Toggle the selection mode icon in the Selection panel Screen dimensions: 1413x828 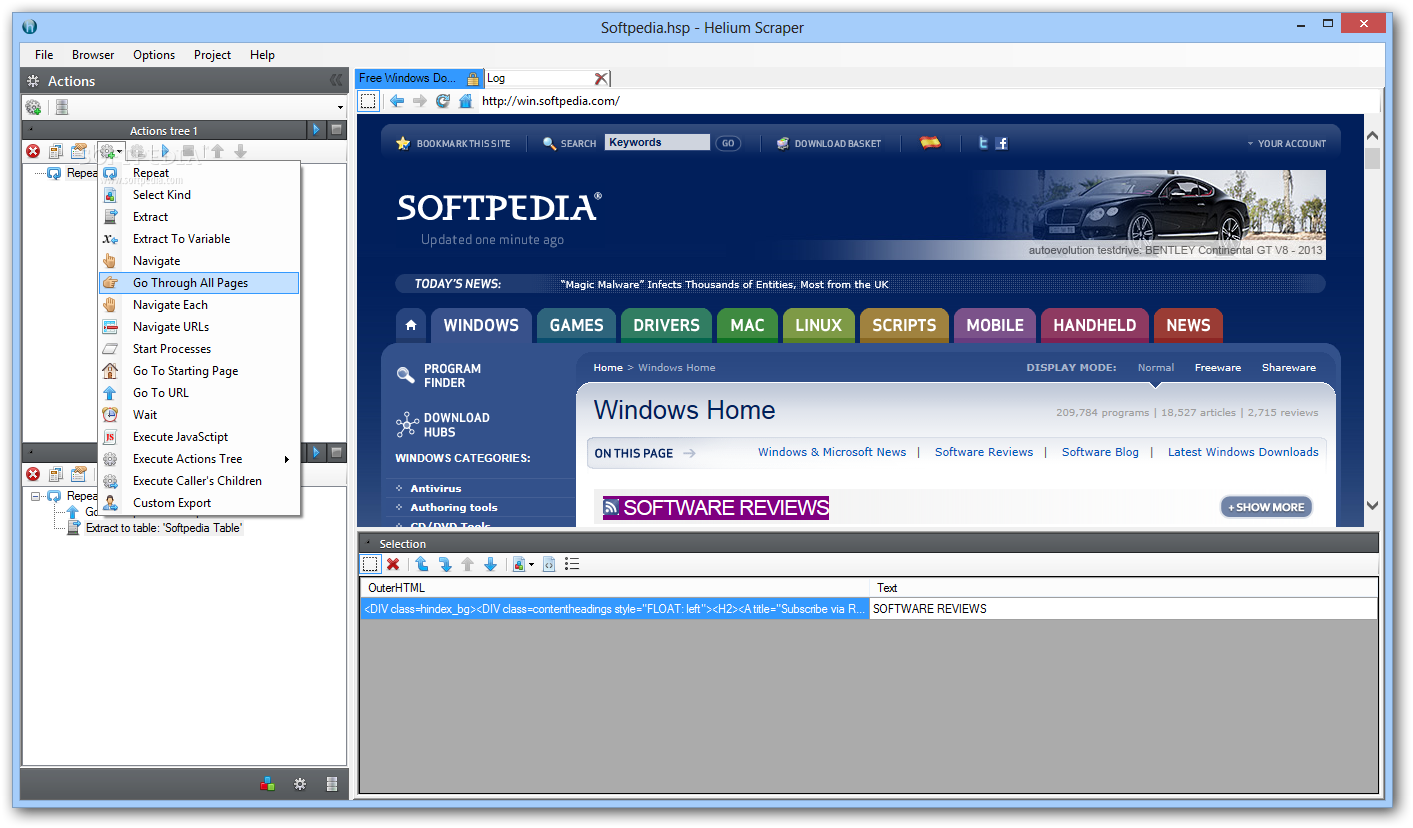[370, 564]
